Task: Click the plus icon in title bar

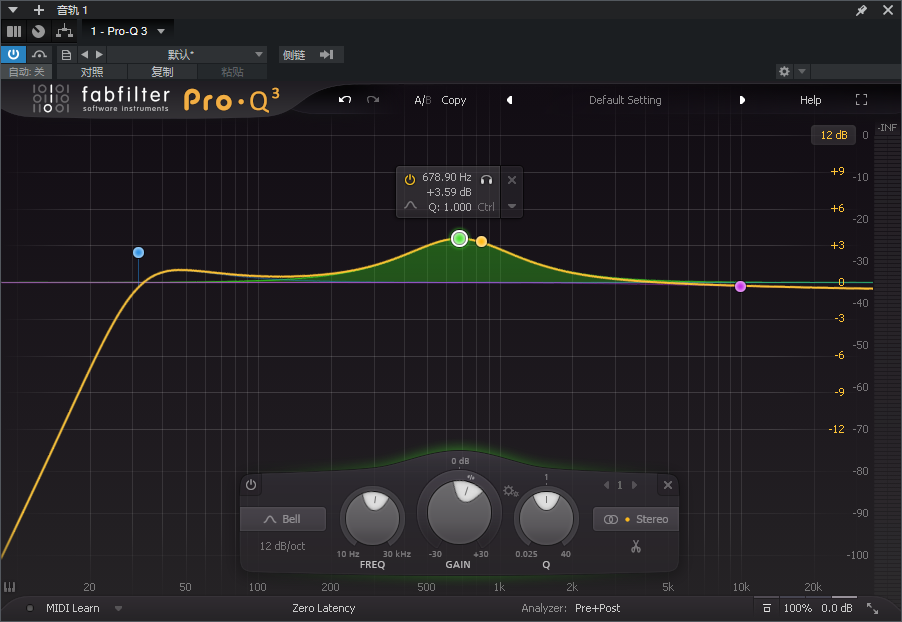Action: tap(39, 10)
